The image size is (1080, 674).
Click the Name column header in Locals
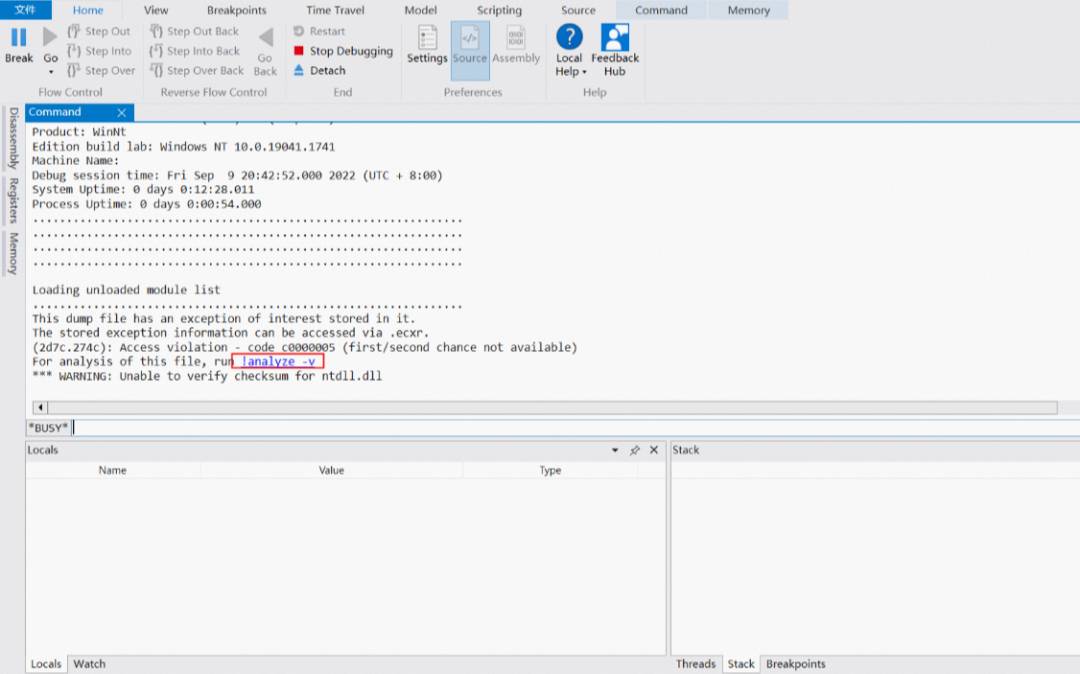pos(112,470)
